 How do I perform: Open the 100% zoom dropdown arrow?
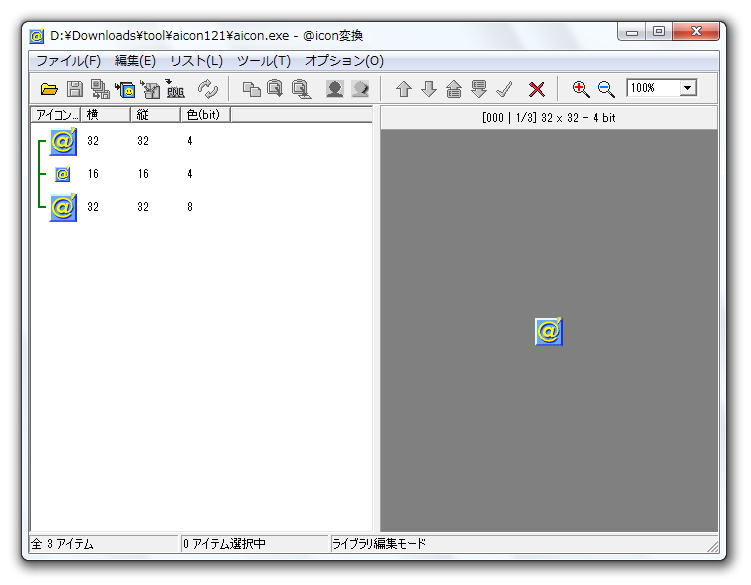(x=688, y=88)
